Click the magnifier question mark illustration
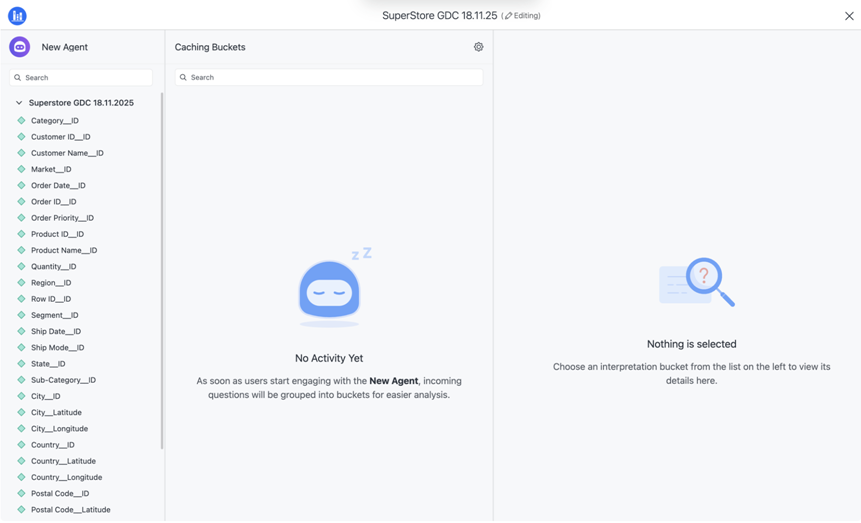This screenshot has height=523, width=861. (697, 282)
